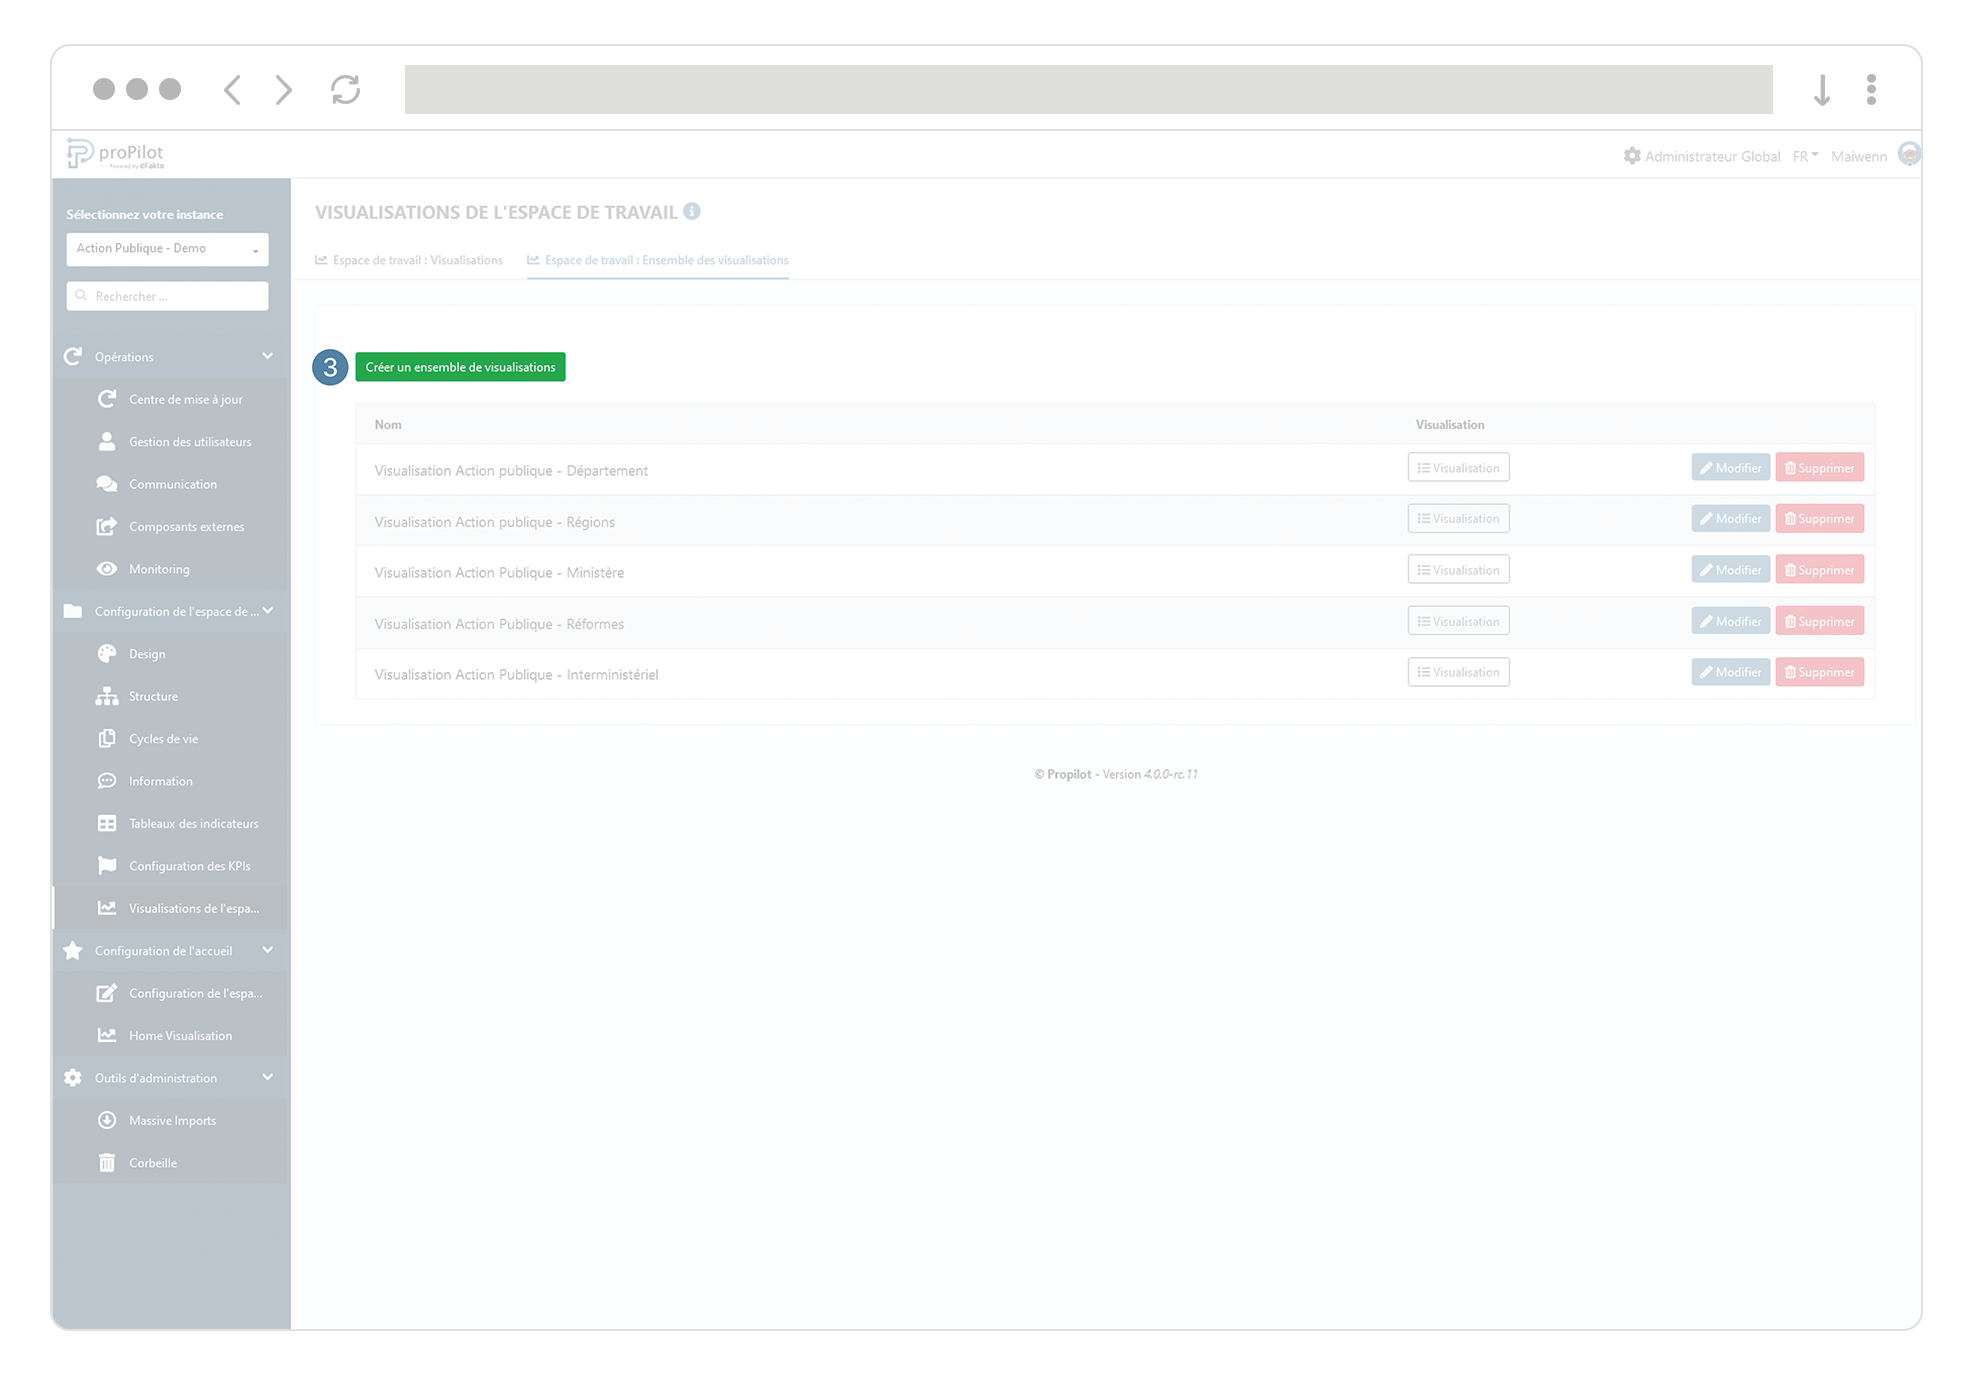Supprimer the Visualisation Action Publique - Réformes
Image resolution: width=1973 pixels, height=1384 pixels.
click(1819, 620)
